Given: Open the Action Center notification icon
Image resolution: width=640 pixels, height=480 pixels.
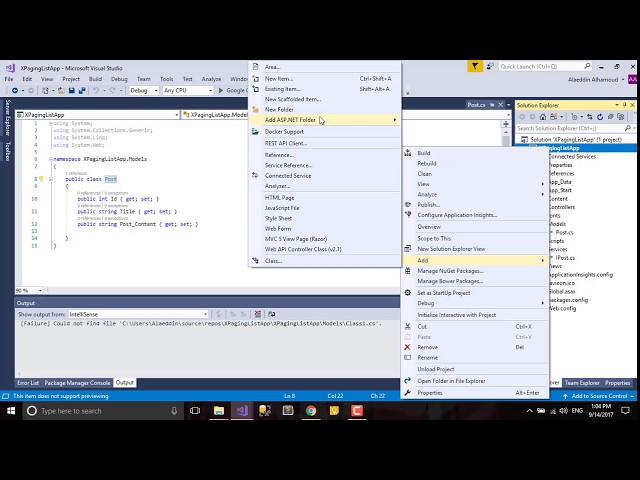Looking at the screenshot, I should pyautogui.click(x=625, y=411).
